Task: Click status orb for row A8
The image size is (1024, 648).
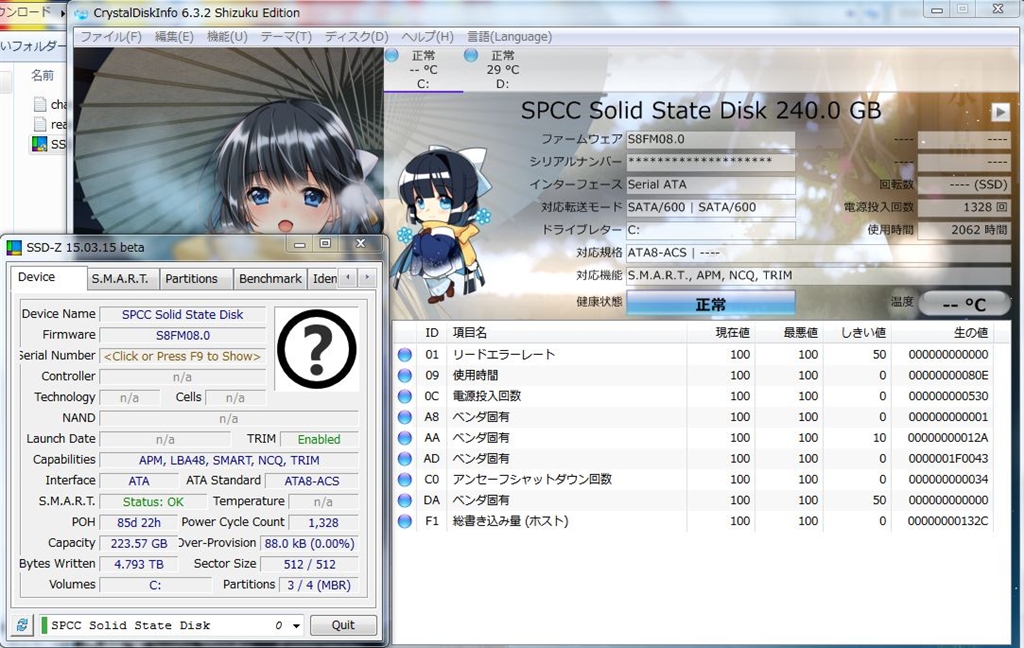Action: 405,417
